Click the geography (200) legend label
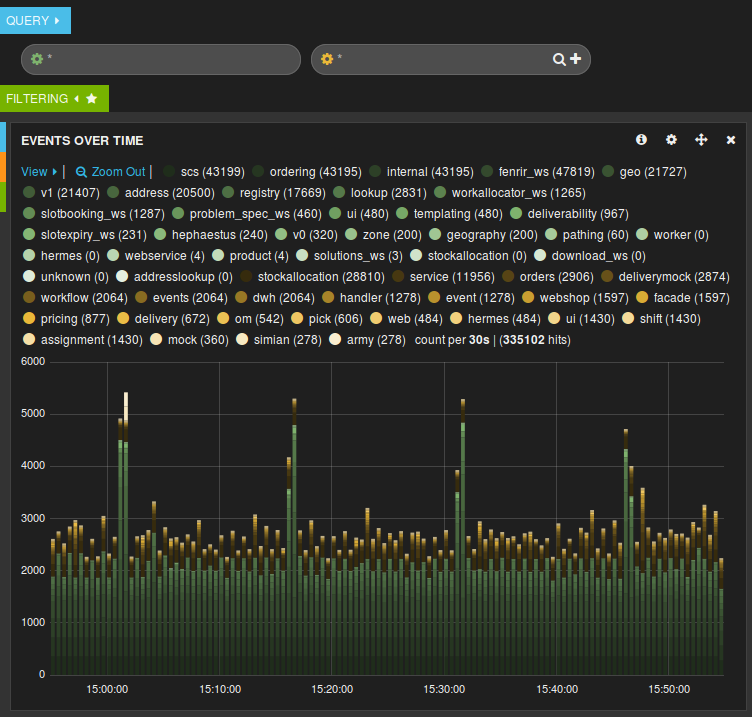752x717 pixels. pos(492,235)
